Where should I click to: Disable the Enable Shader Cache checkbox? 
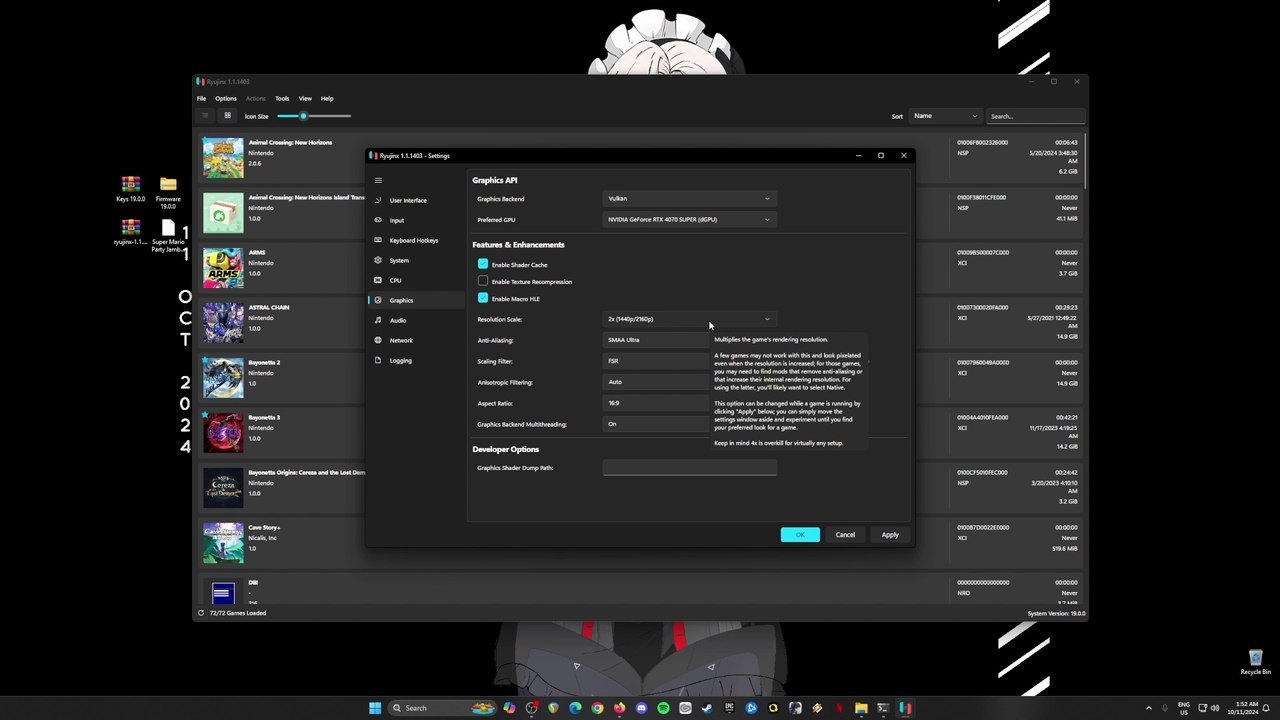point(483,264)
